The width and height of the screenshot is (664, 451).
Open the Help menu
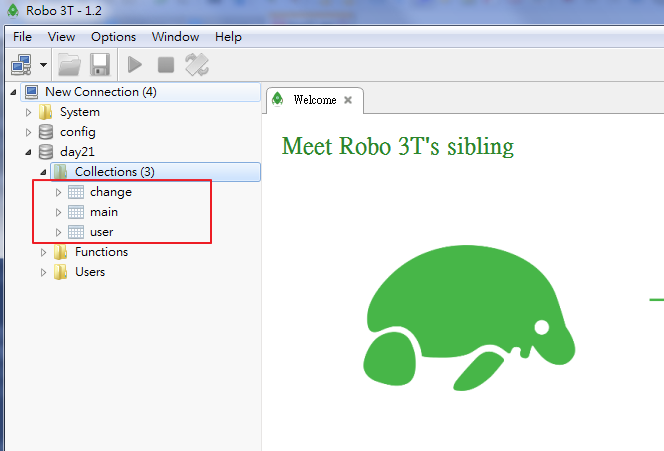pyautogui.click(x=228, y=37)
